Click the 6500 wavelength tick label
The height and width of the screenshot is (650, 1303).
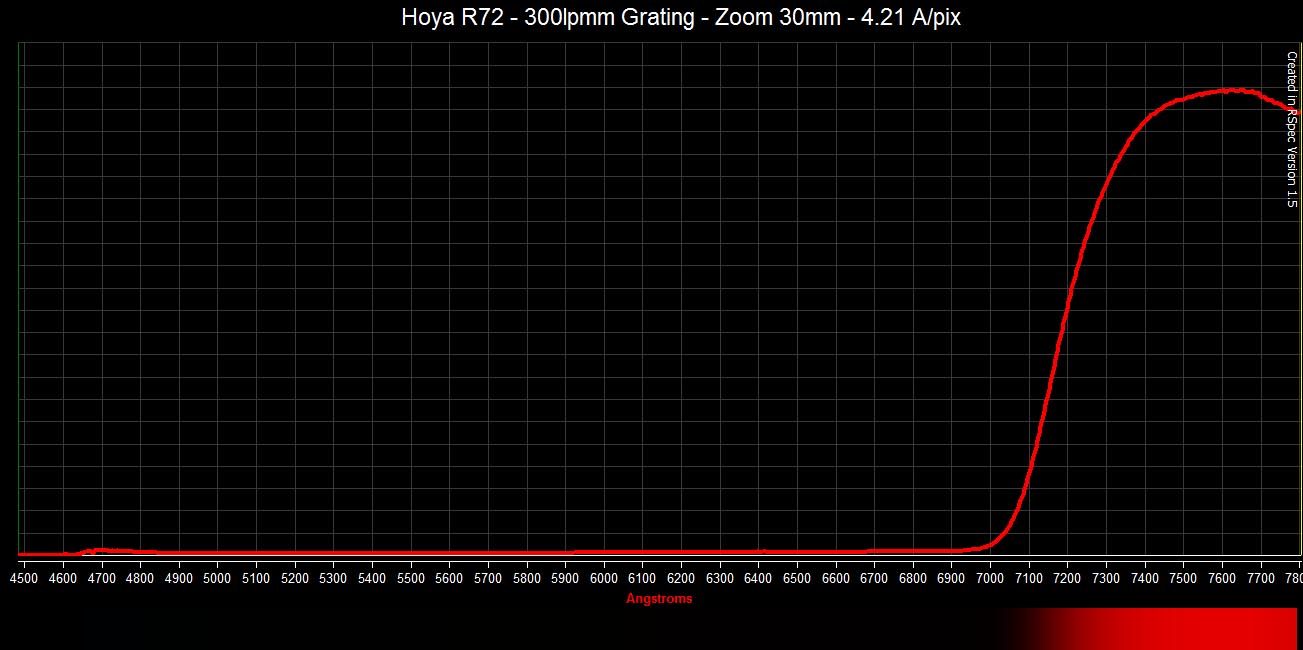pyautogui.click(x=796, y=578)
